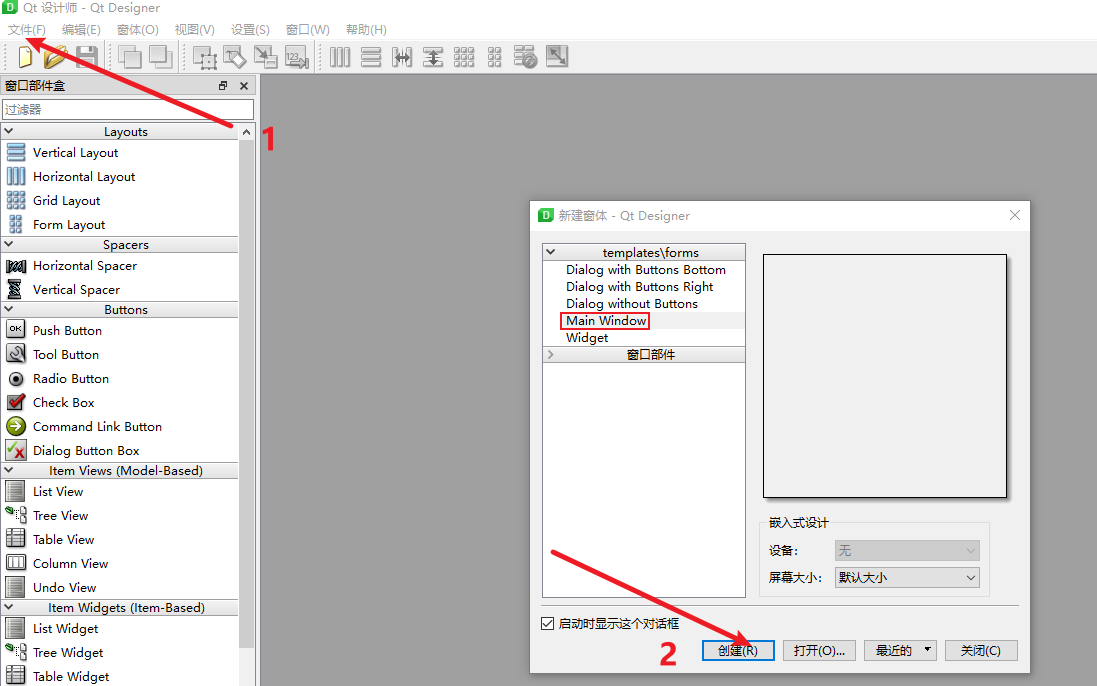1097x686 pixels.
Task: Click the 过滤器 filter input field
Action: [x=128, y=109]
